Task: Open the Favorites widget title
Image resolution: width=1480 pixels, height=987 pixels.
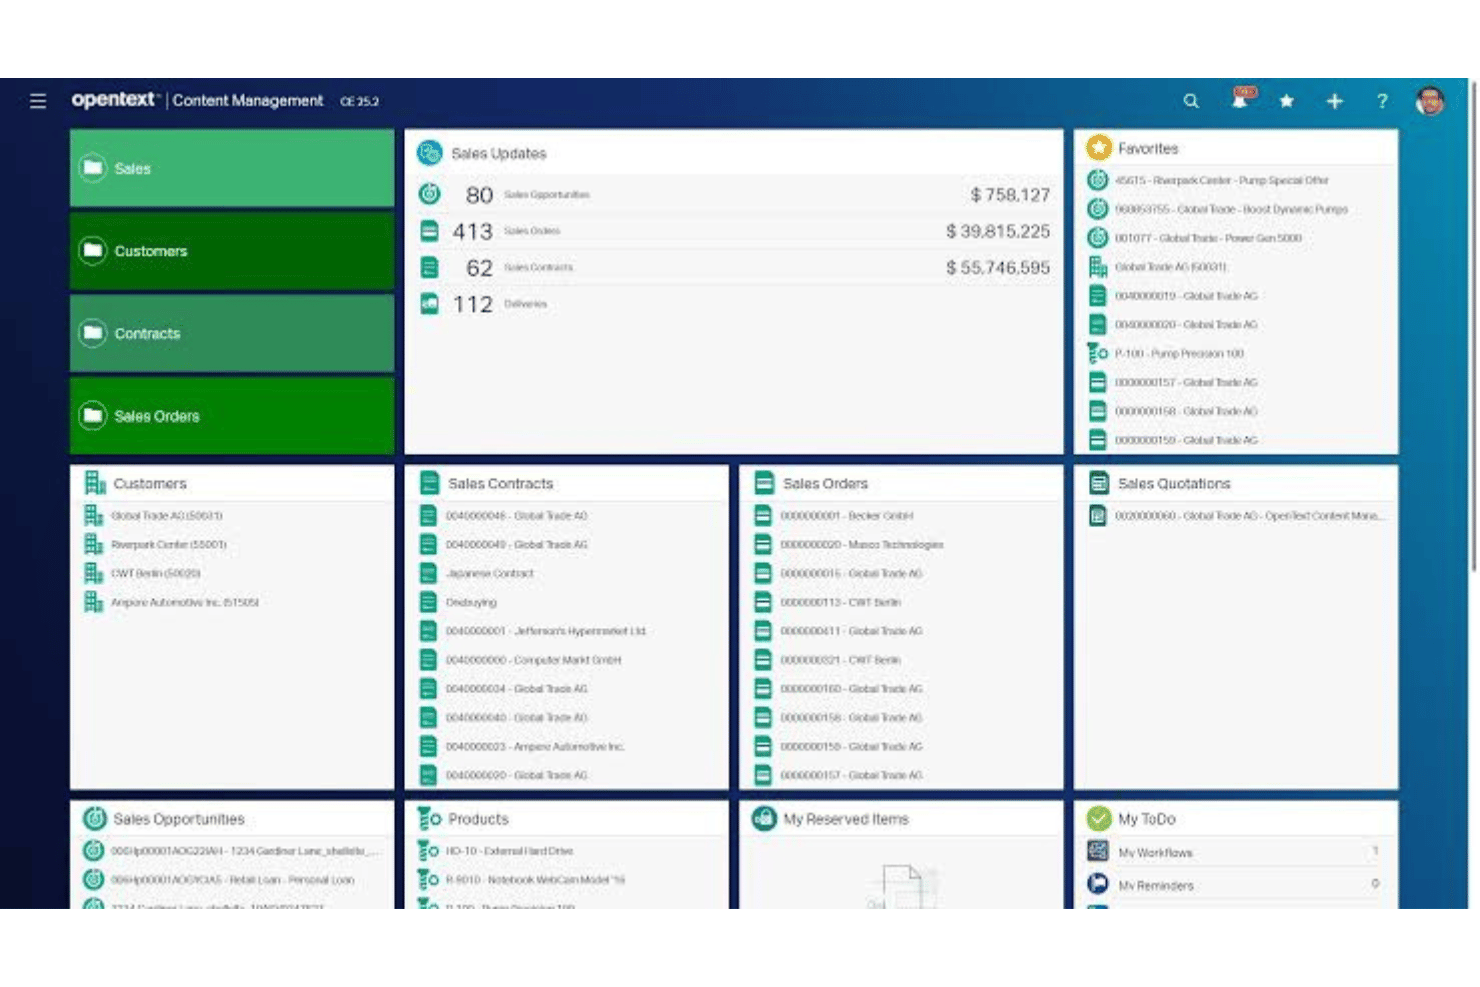Action: [1148, 148]
